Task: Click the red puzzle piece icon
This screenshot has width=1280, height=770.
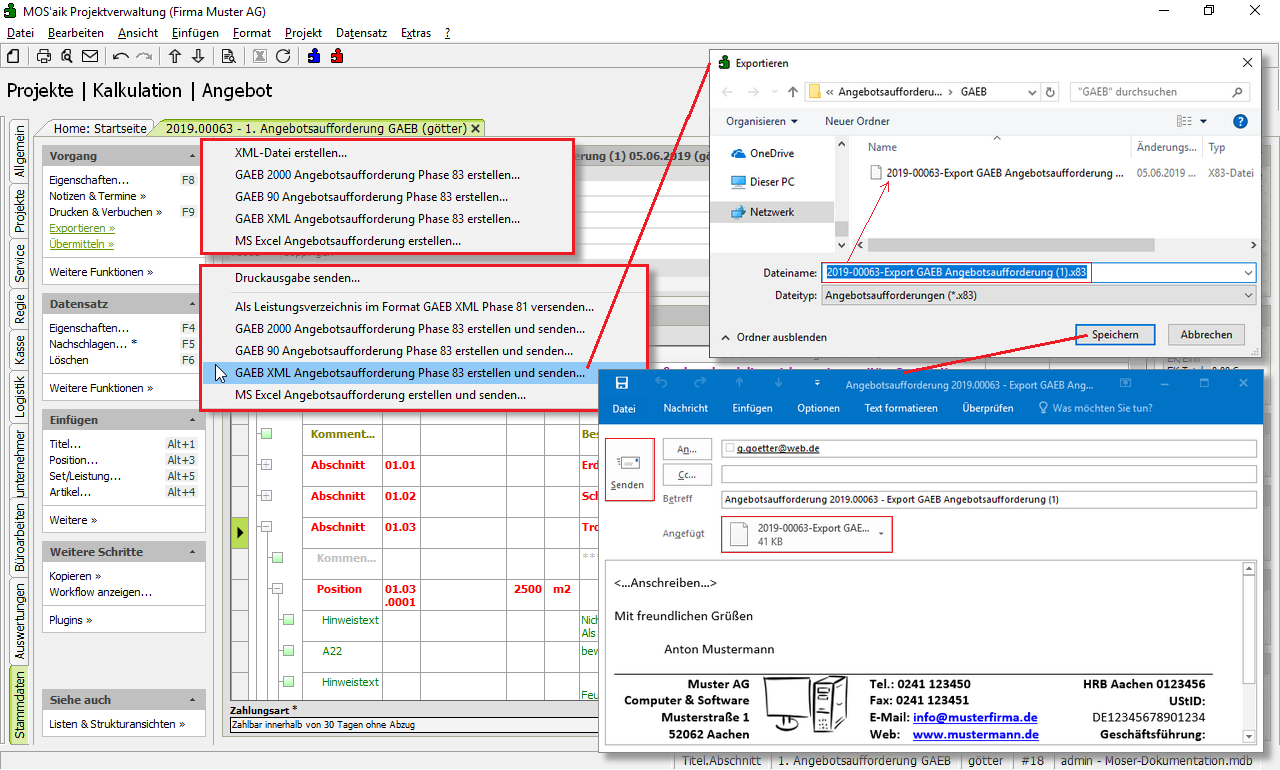Action: pos(337,56)
